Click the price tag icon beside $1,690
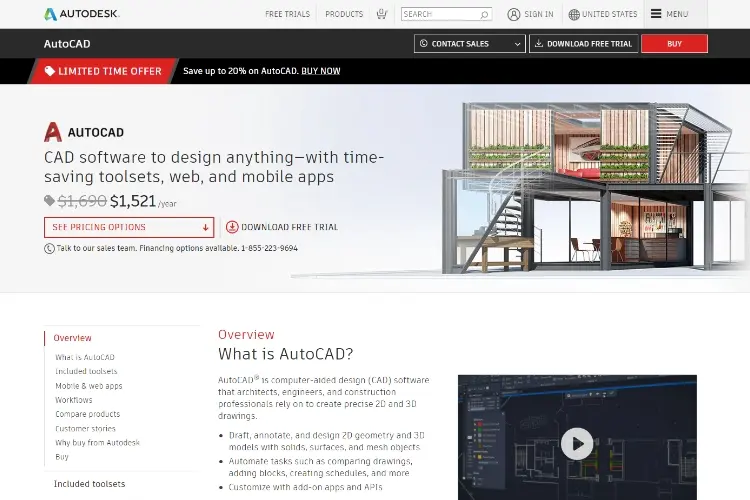 pyautogui.click(x=49, y=200)
